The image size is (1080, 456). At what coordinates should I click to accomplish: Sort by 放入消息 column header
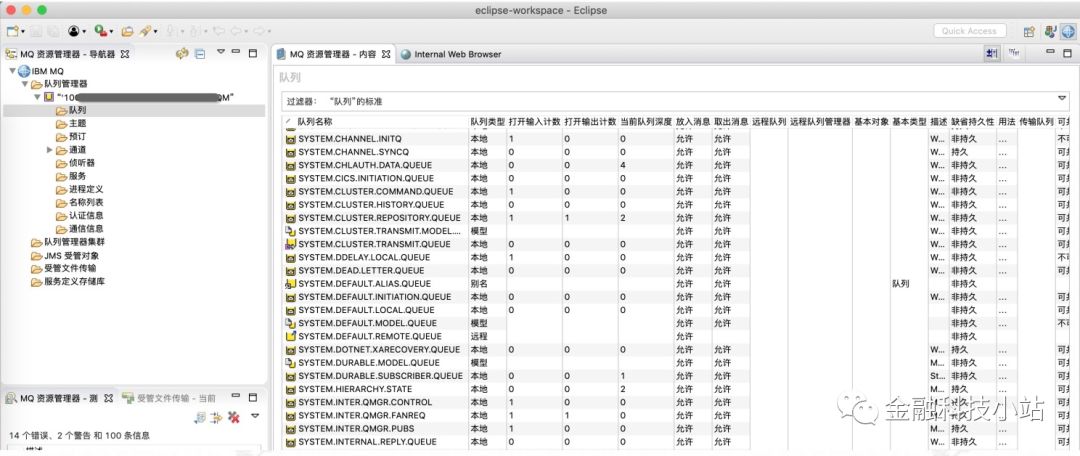[693, 121]
